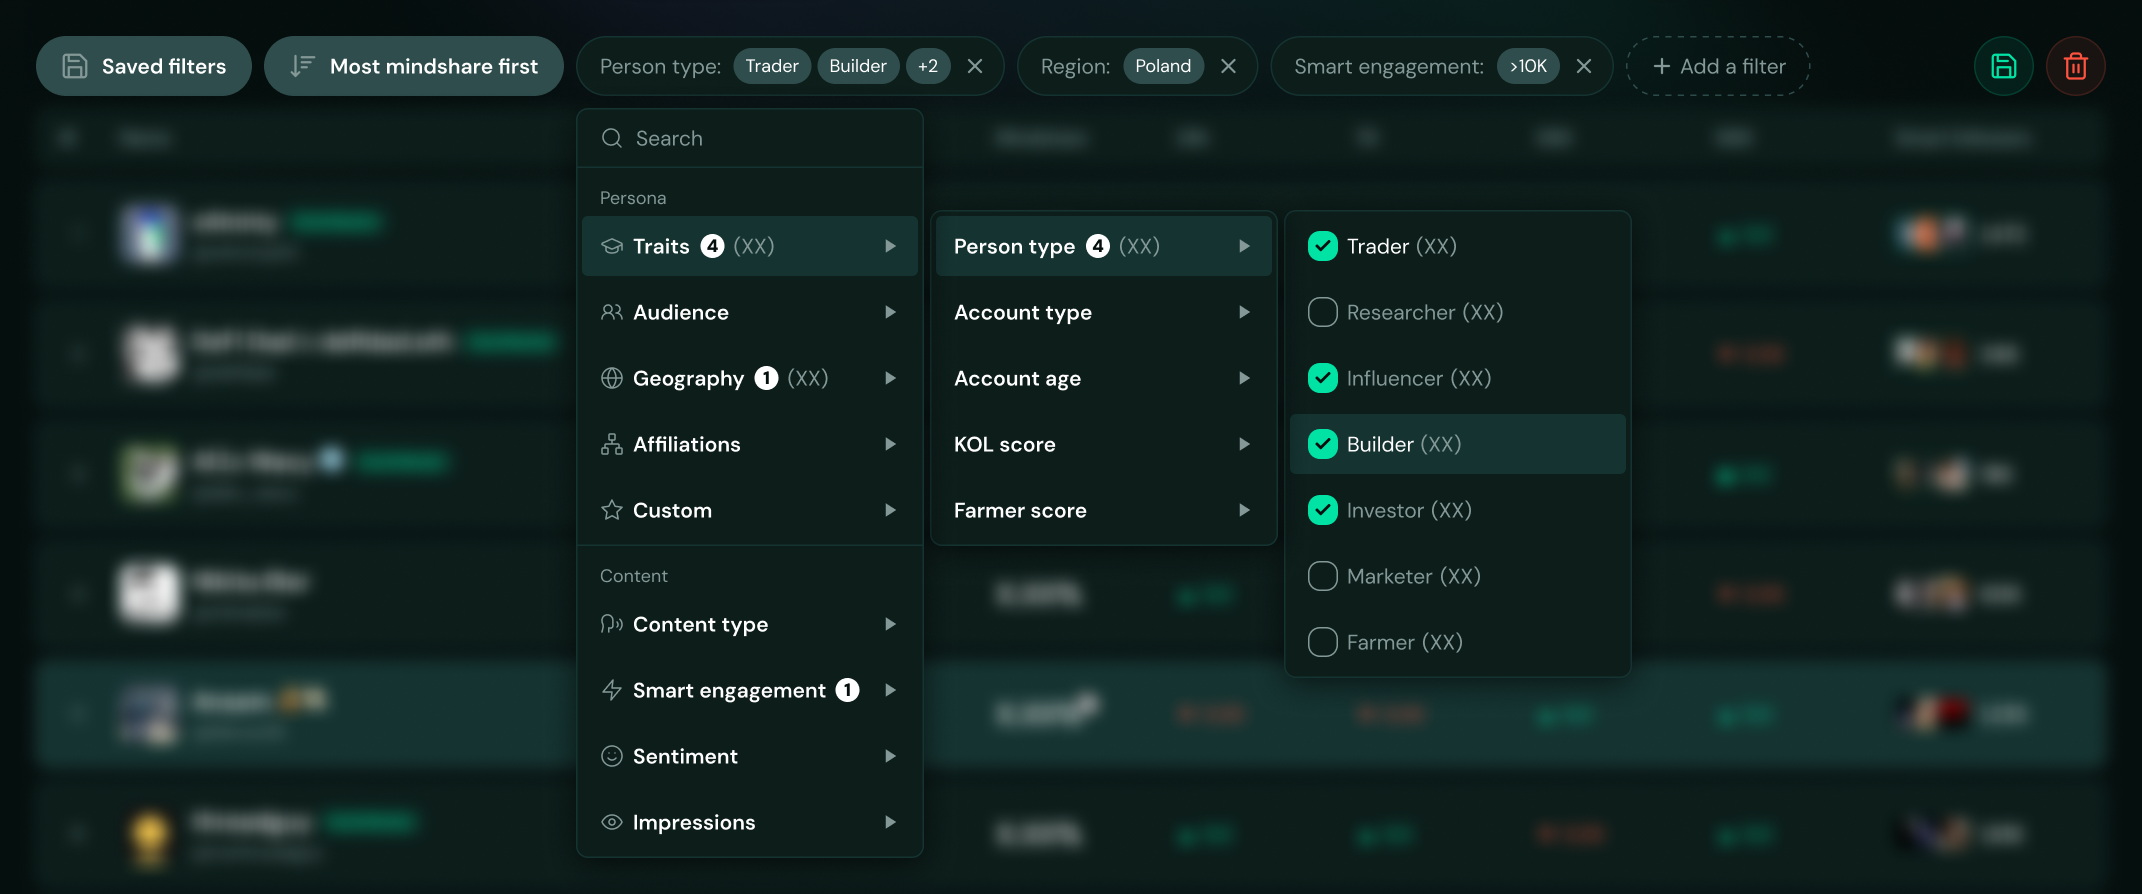2142x894 pixels.
Task: Click the Custom star icon
Action: (x=612, y=510)
